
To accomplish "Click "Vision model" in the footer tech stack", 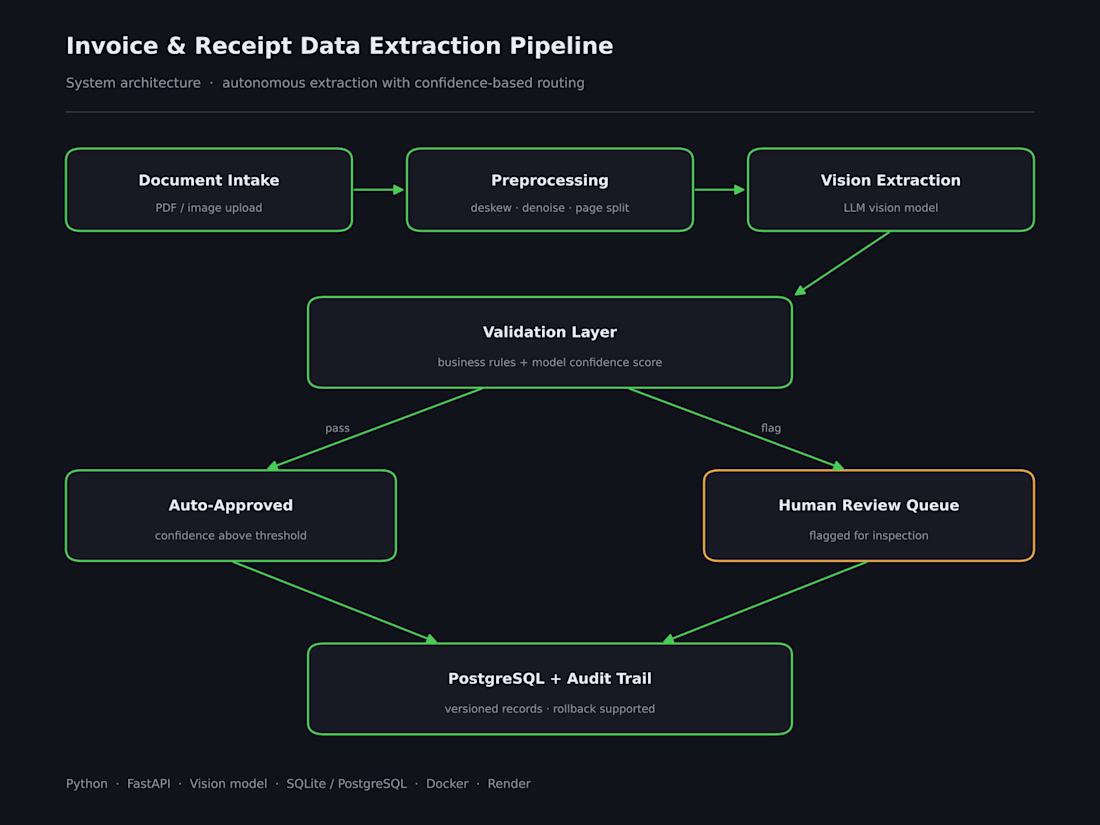I will [x=229, y=784].
